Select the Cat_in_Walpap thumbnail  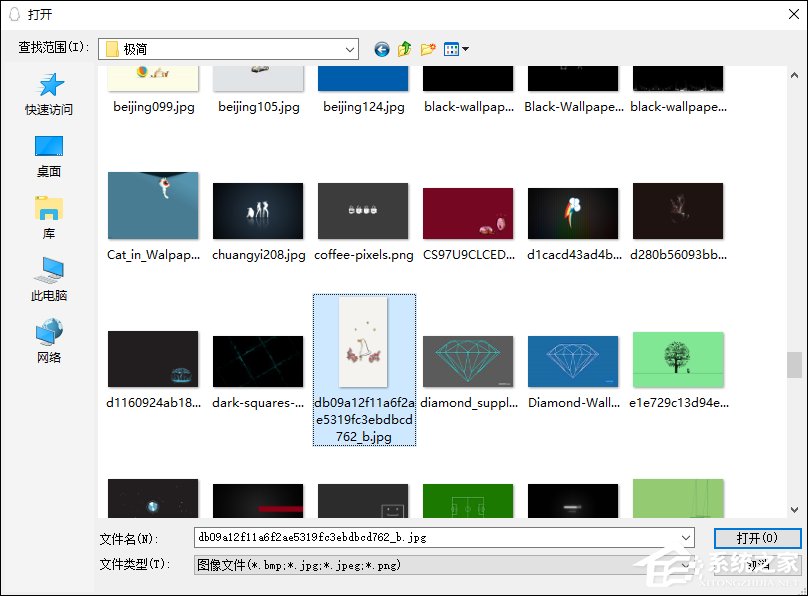pyautogui.click(x=152, y=210)
